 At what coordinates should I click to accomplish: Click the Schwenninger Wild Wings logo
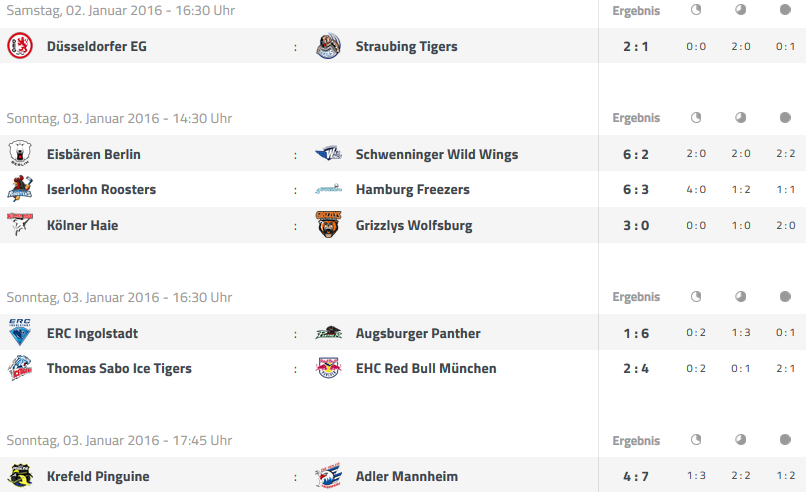click(x=328, y=153)
